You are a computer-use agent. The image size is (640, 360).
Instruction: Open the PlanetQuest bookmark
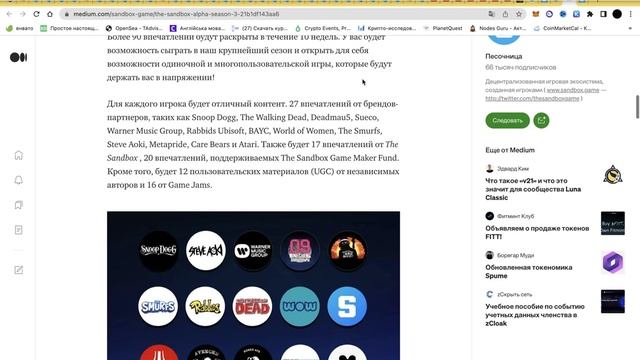pyautogui.click(x=443, y=28)
